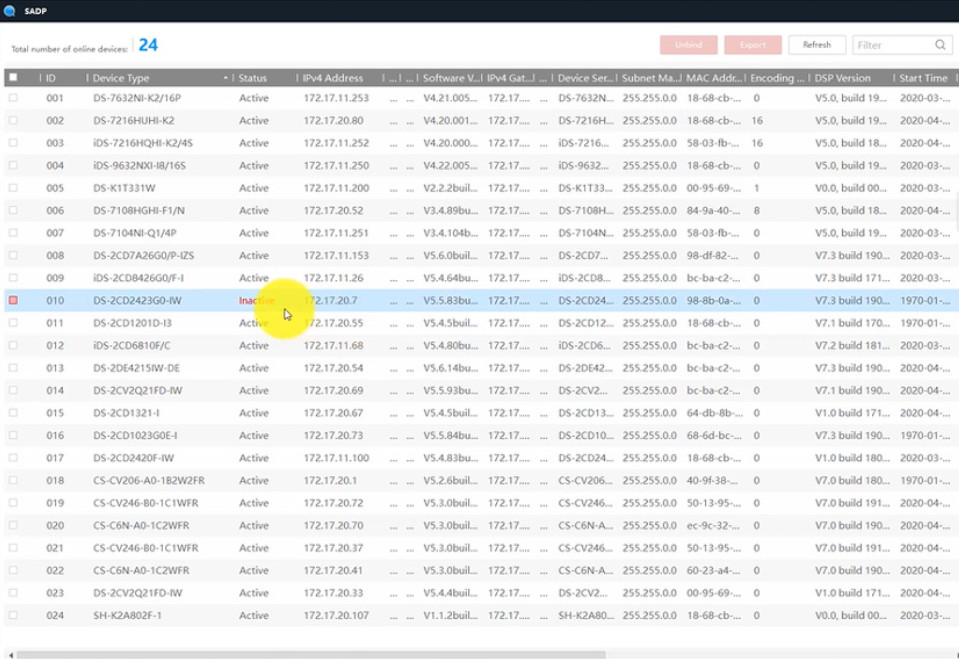
Task: Click IP address 172.17.11.68
Action: (333, 346)
